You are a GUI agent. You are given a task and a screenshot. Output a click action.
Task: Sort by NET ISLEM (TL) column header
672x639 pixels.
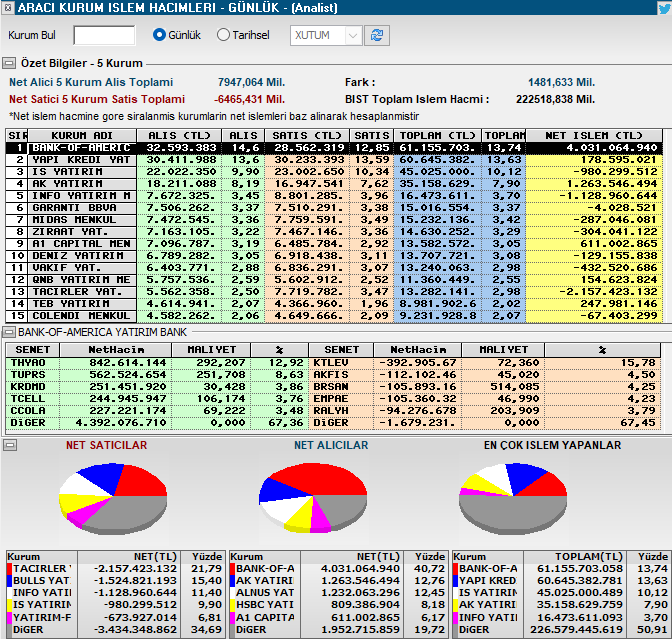click(x=594, y=135)
